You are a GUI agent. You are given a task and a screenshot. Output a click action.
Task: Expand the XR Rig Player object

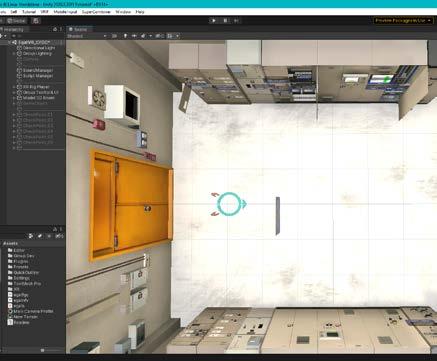[14, 87]
